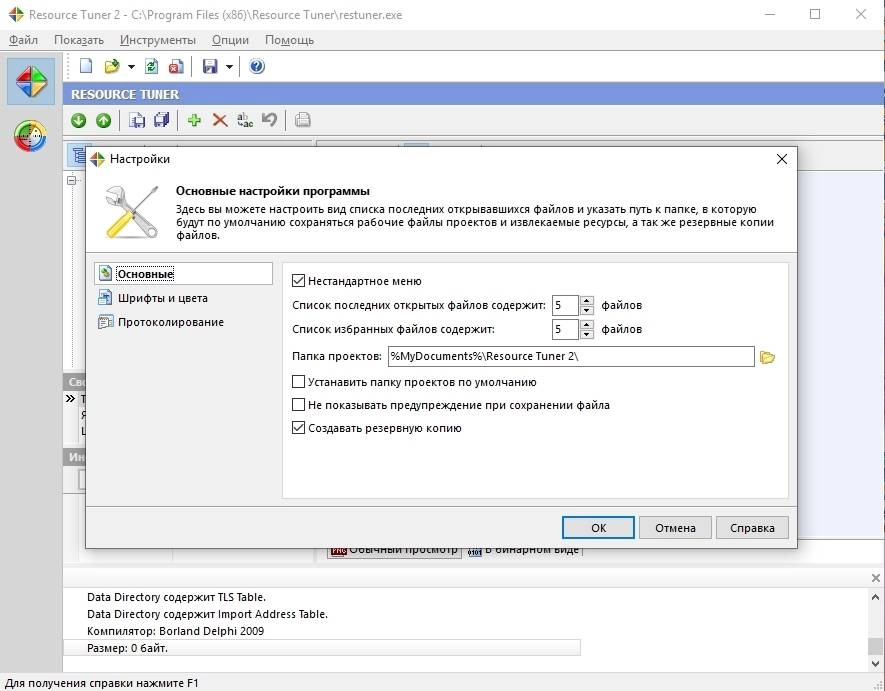Click the Обычный просмотр tab behind dialog
Viewport: 885px width, 691px height.
tap(394, 551)
